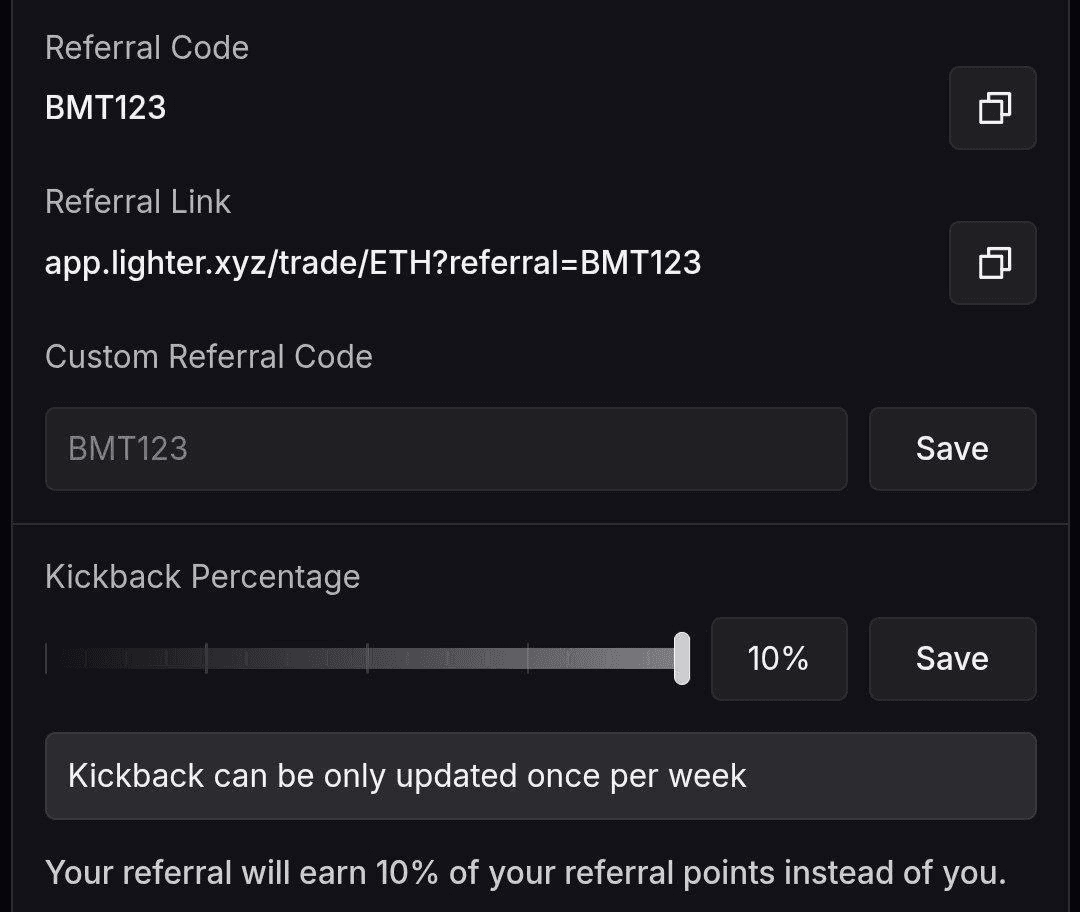The width and height of the screenshot is (1080, 912).
Task: Click the kickback slider handle
Action: (x=682, y=659)
